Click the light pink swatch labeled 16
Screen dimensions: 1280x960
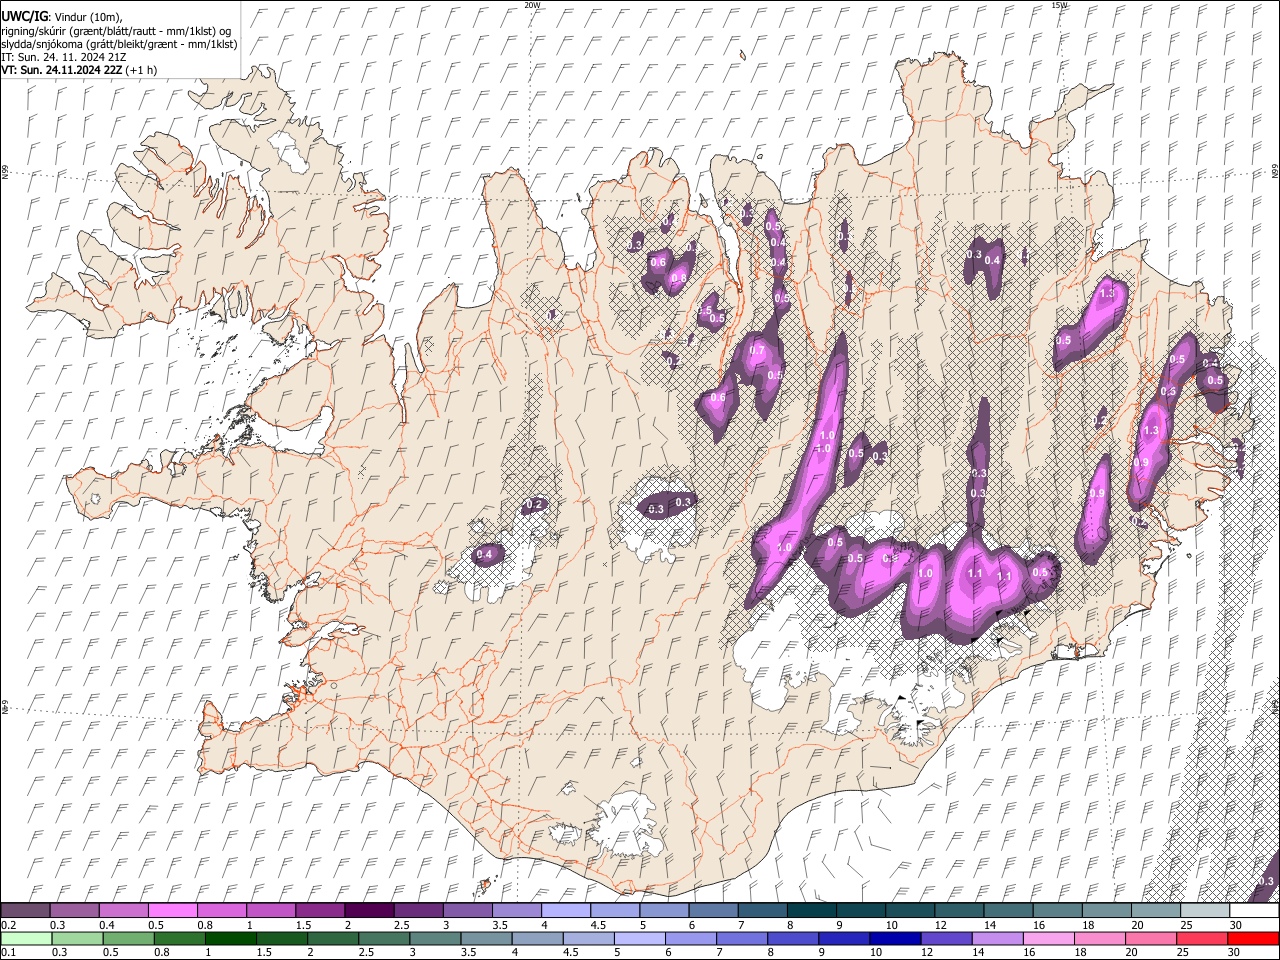coord(1049,938)
